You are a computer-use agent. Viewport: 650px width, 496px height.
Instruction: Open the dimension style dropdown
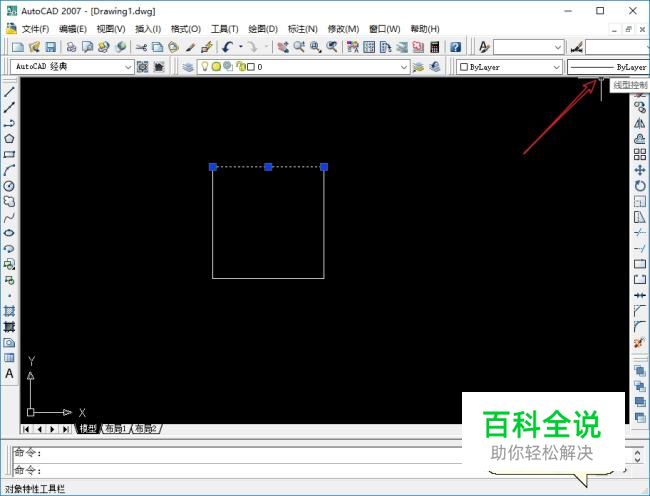coord(617,47)
